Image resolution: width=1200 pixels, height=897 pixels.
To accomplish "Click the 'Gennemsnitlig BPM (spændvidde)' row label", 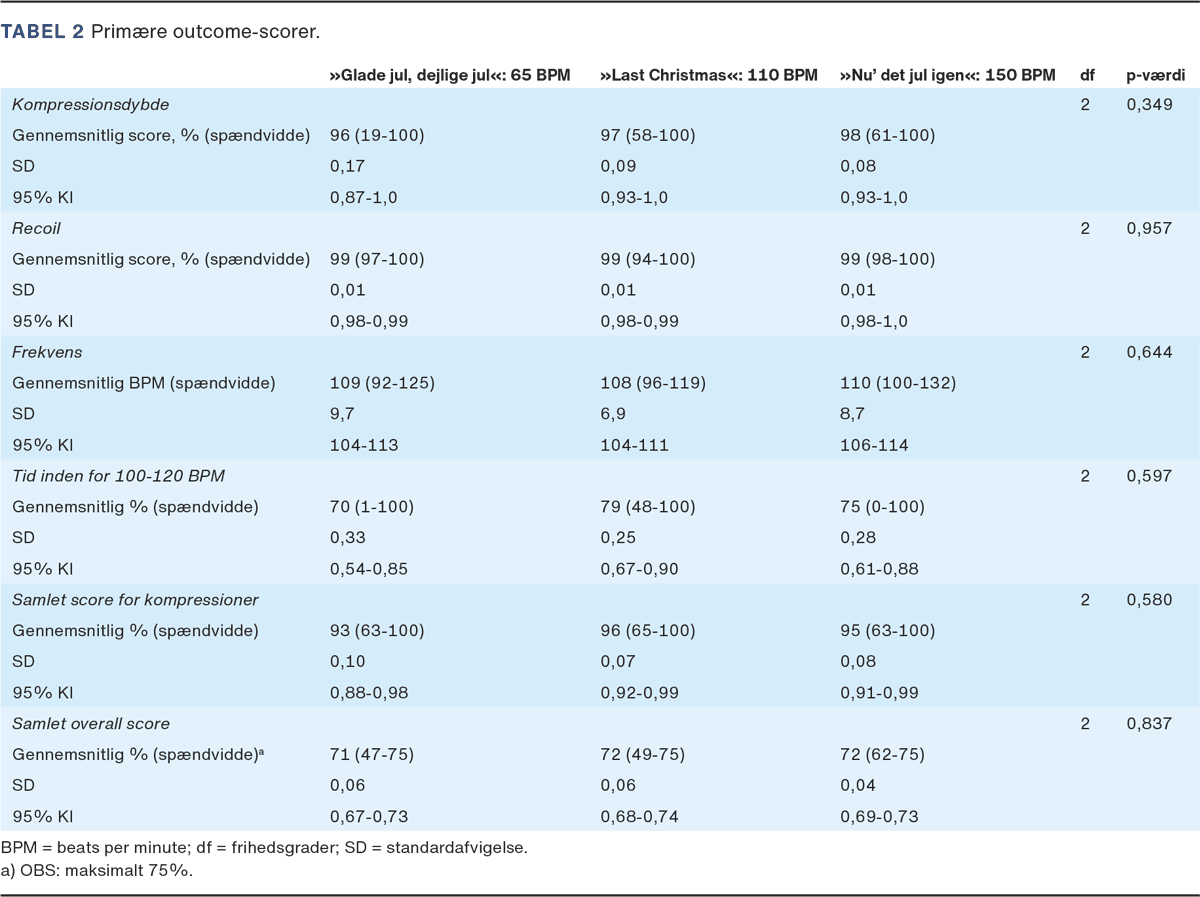I will coord(144,383).
